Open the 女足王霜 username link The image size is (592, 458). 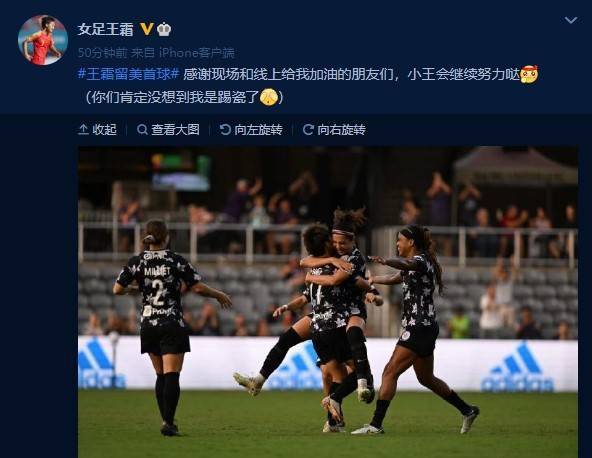(x=106, y=29)
